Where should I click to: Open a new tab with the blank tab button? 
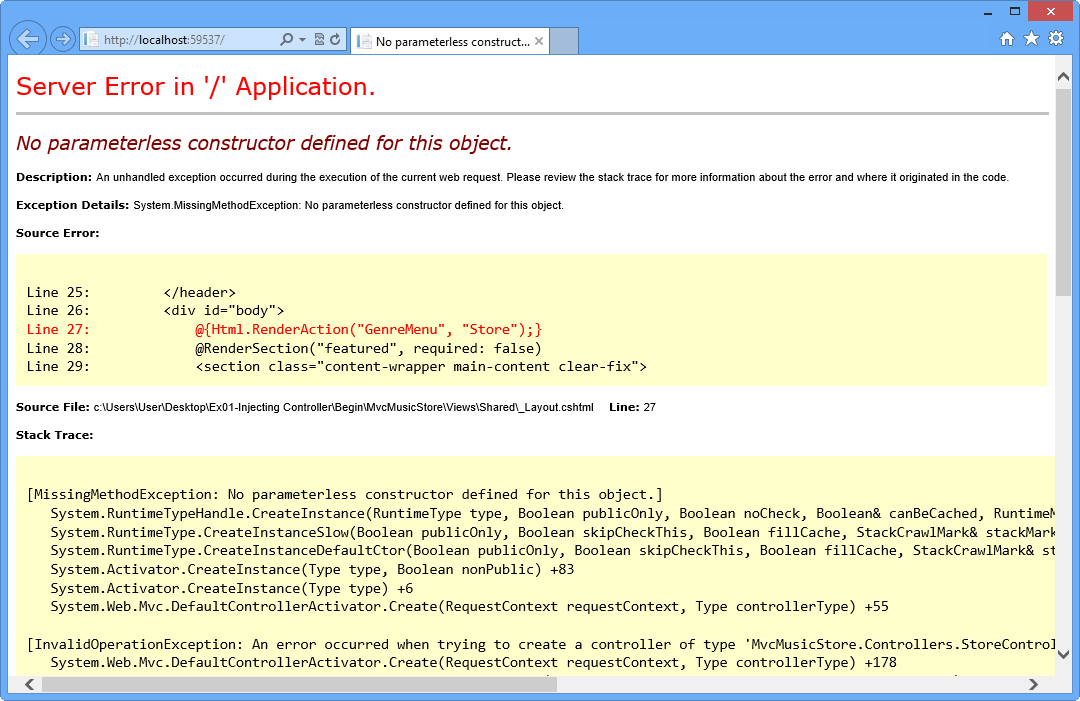[x=564, y=41]
